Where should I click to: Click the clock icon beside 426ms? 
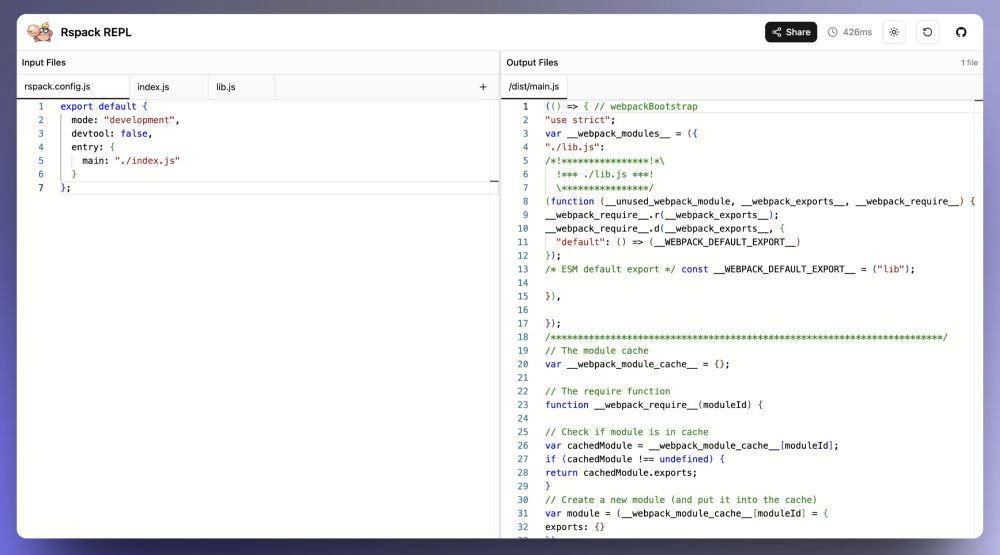[832, 32]
